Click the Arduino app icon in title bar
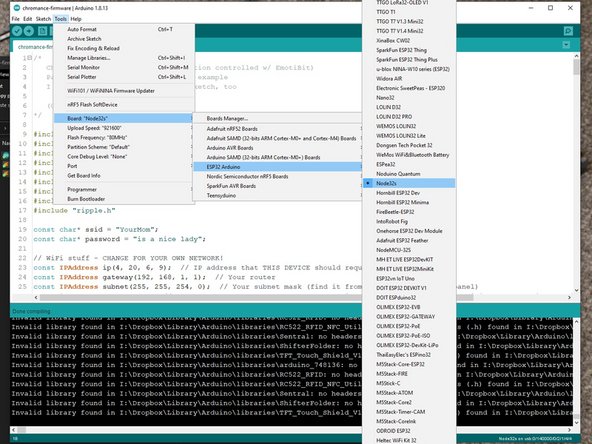Screen dimensions: 592x444 pos(17,8)
